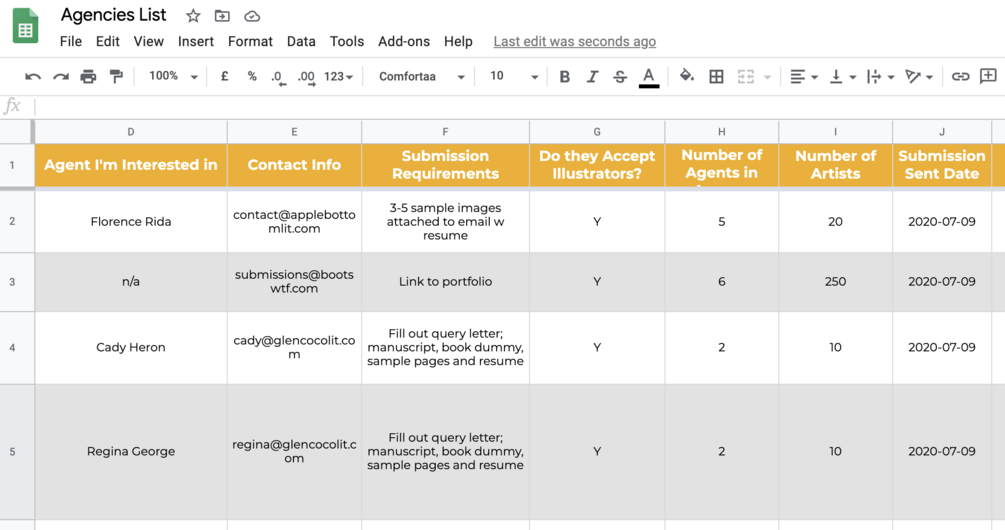Image resolution: width=1005 pixels, height=530 pixels.
Task: Select the n/a agent cell
Action: tap(131, 282)
